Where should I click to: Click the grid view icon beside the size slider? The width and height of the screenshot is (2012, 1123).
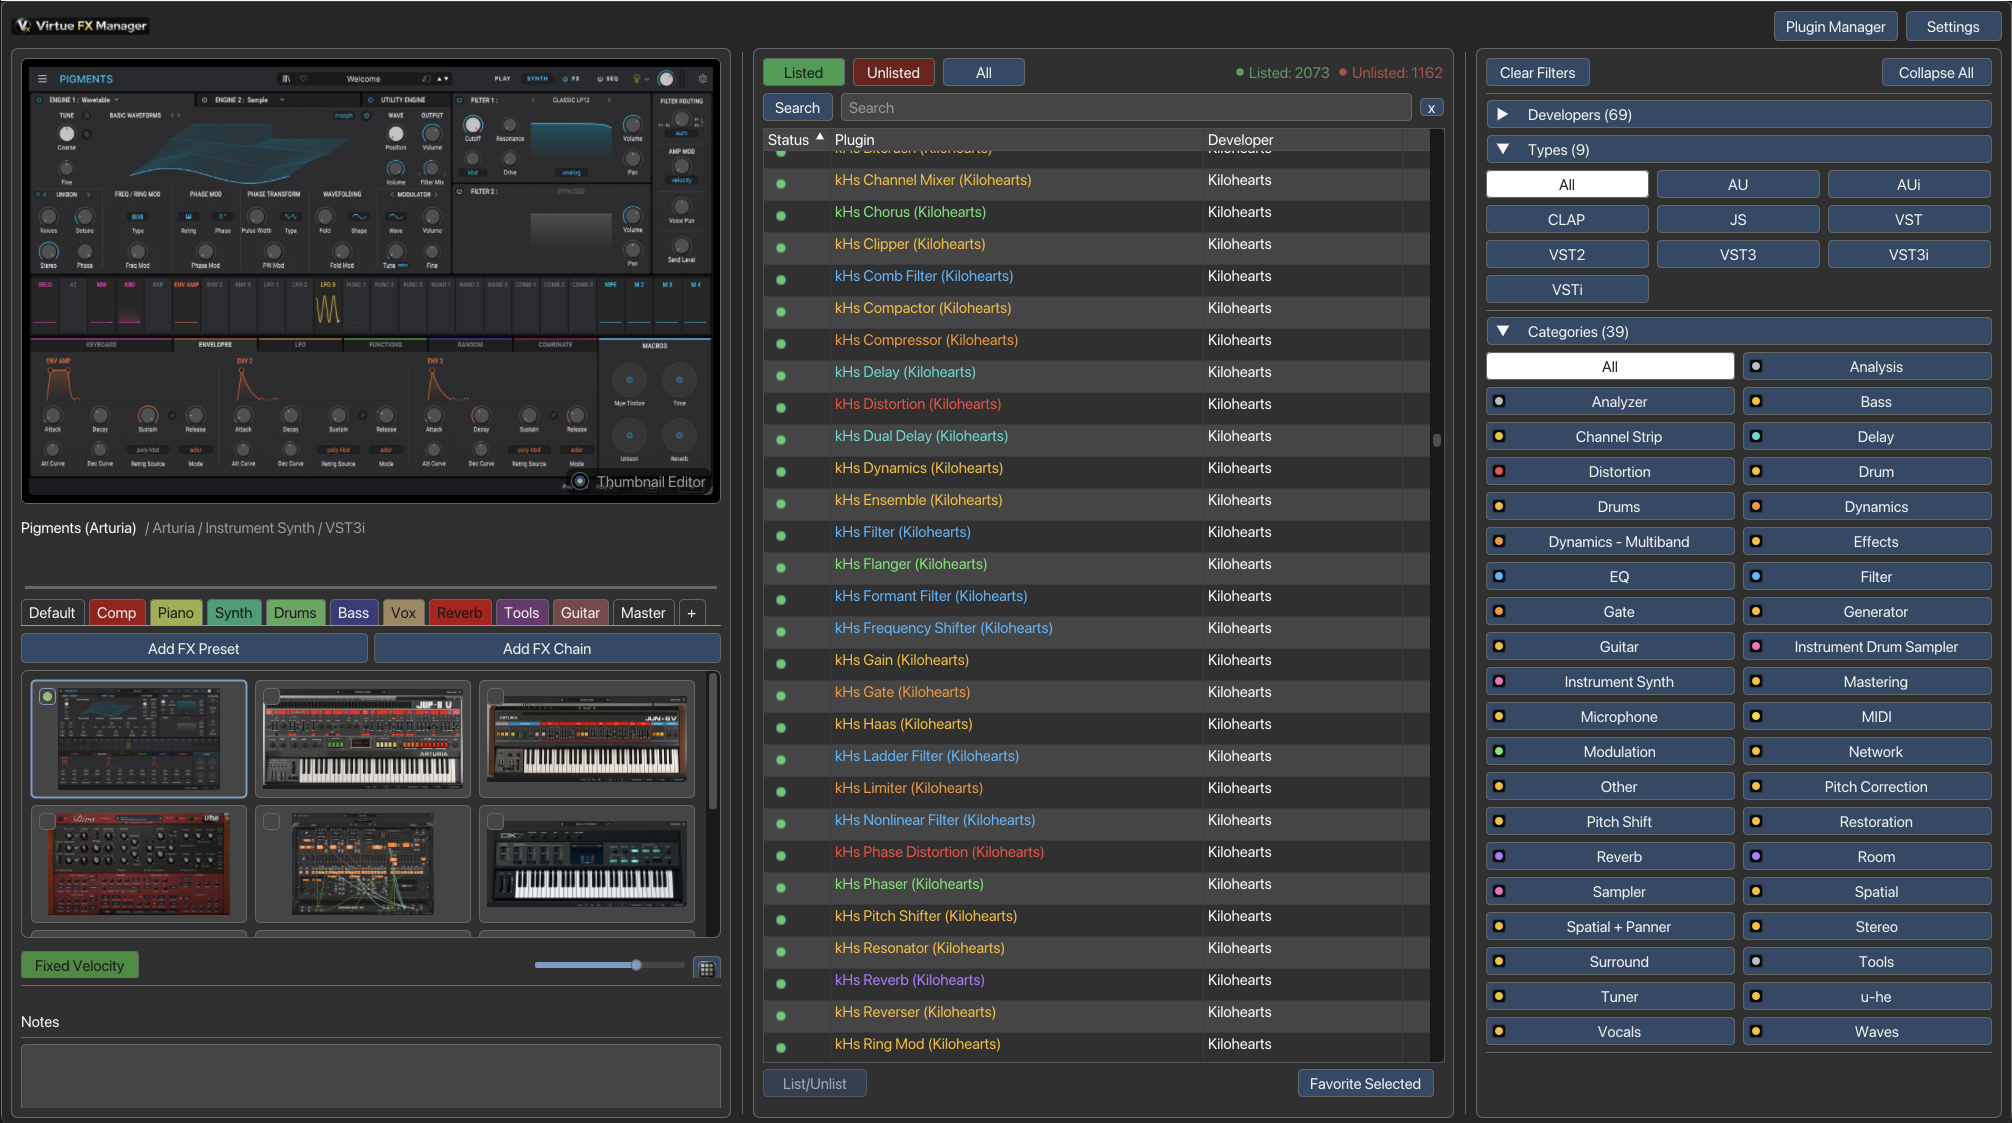click(x=706, y=967)
